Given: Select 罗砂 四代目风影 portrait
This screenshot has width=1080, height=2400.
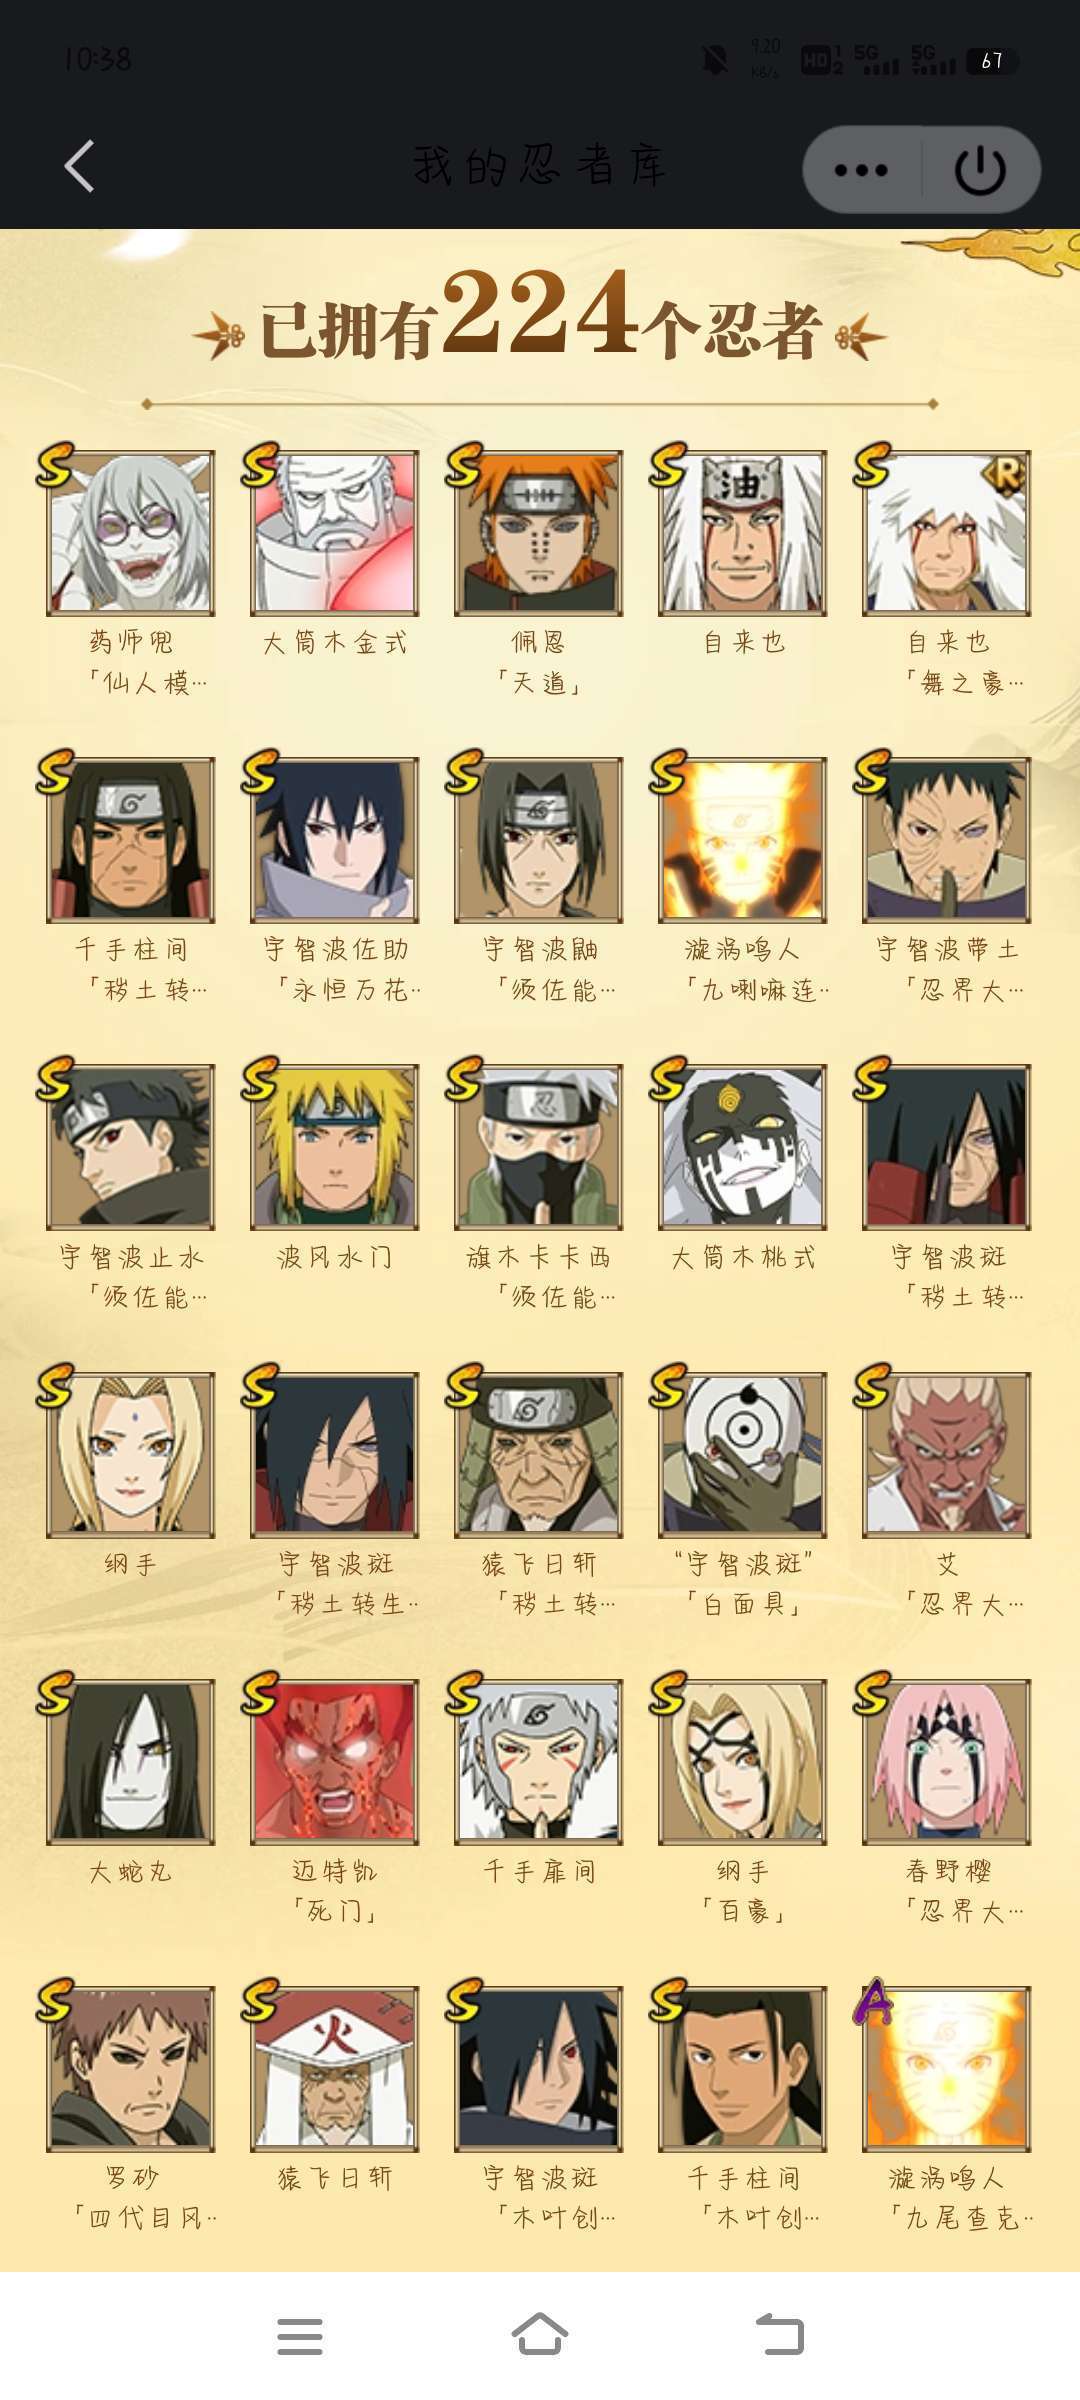Looking at the screenshot, I should coord(131,2068).
